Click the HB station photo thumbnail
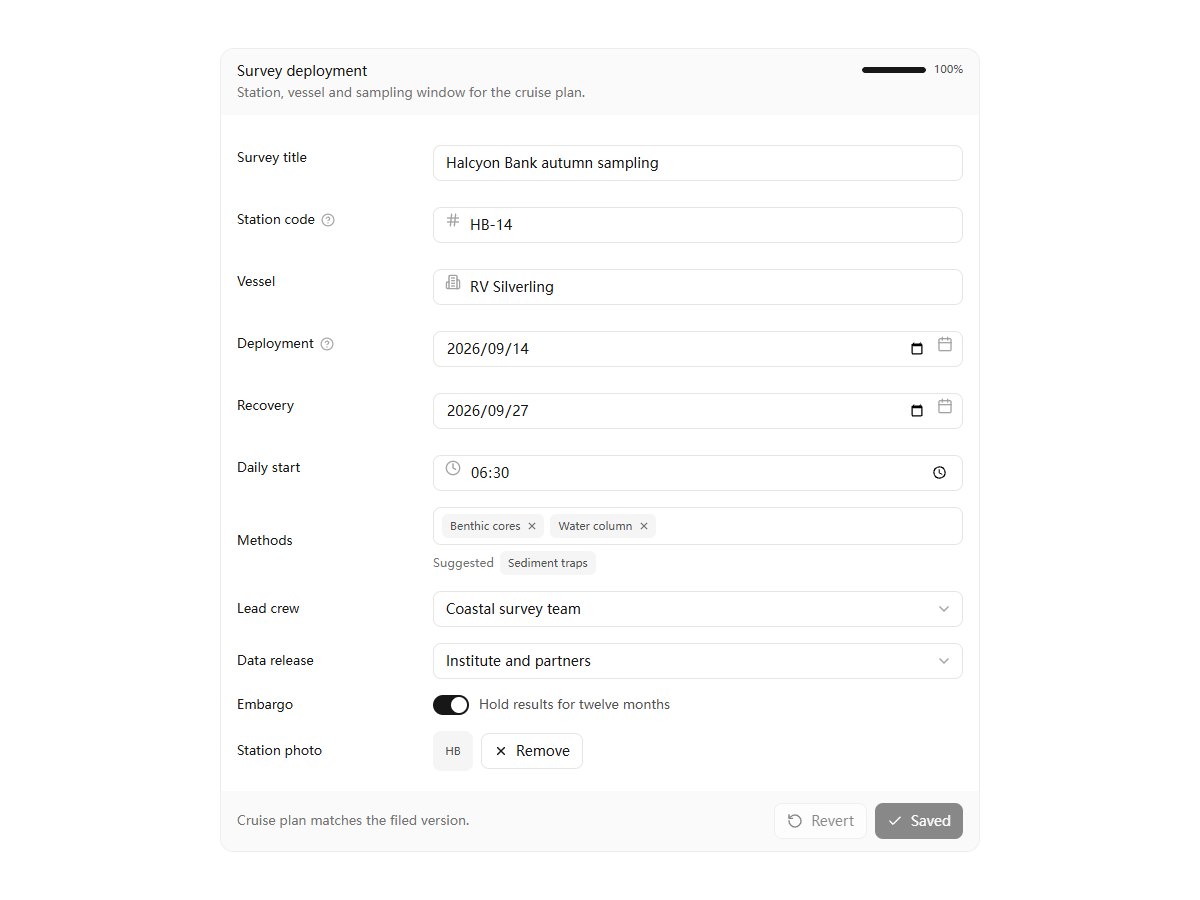The height and width of the screenshot is (900, 1200). coord(453,751)
